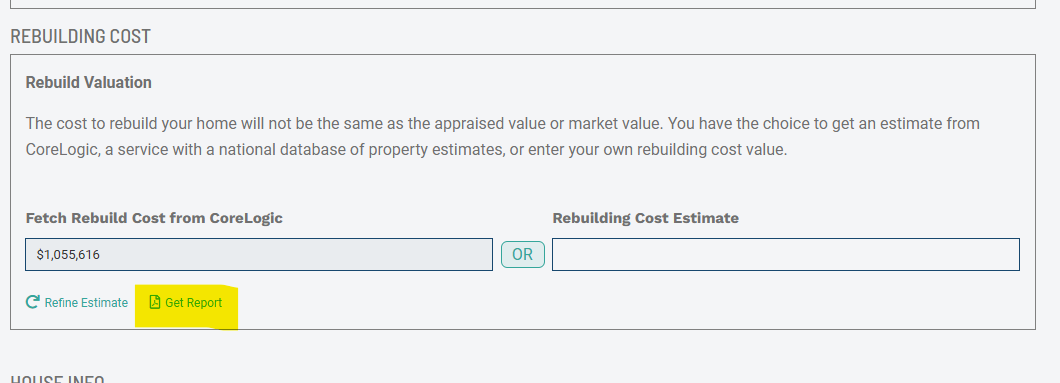Screen dimensions: 1060x383
Task: Click the right end of the Rebuilding Cost Estimate box
Action: point(1007,255)
